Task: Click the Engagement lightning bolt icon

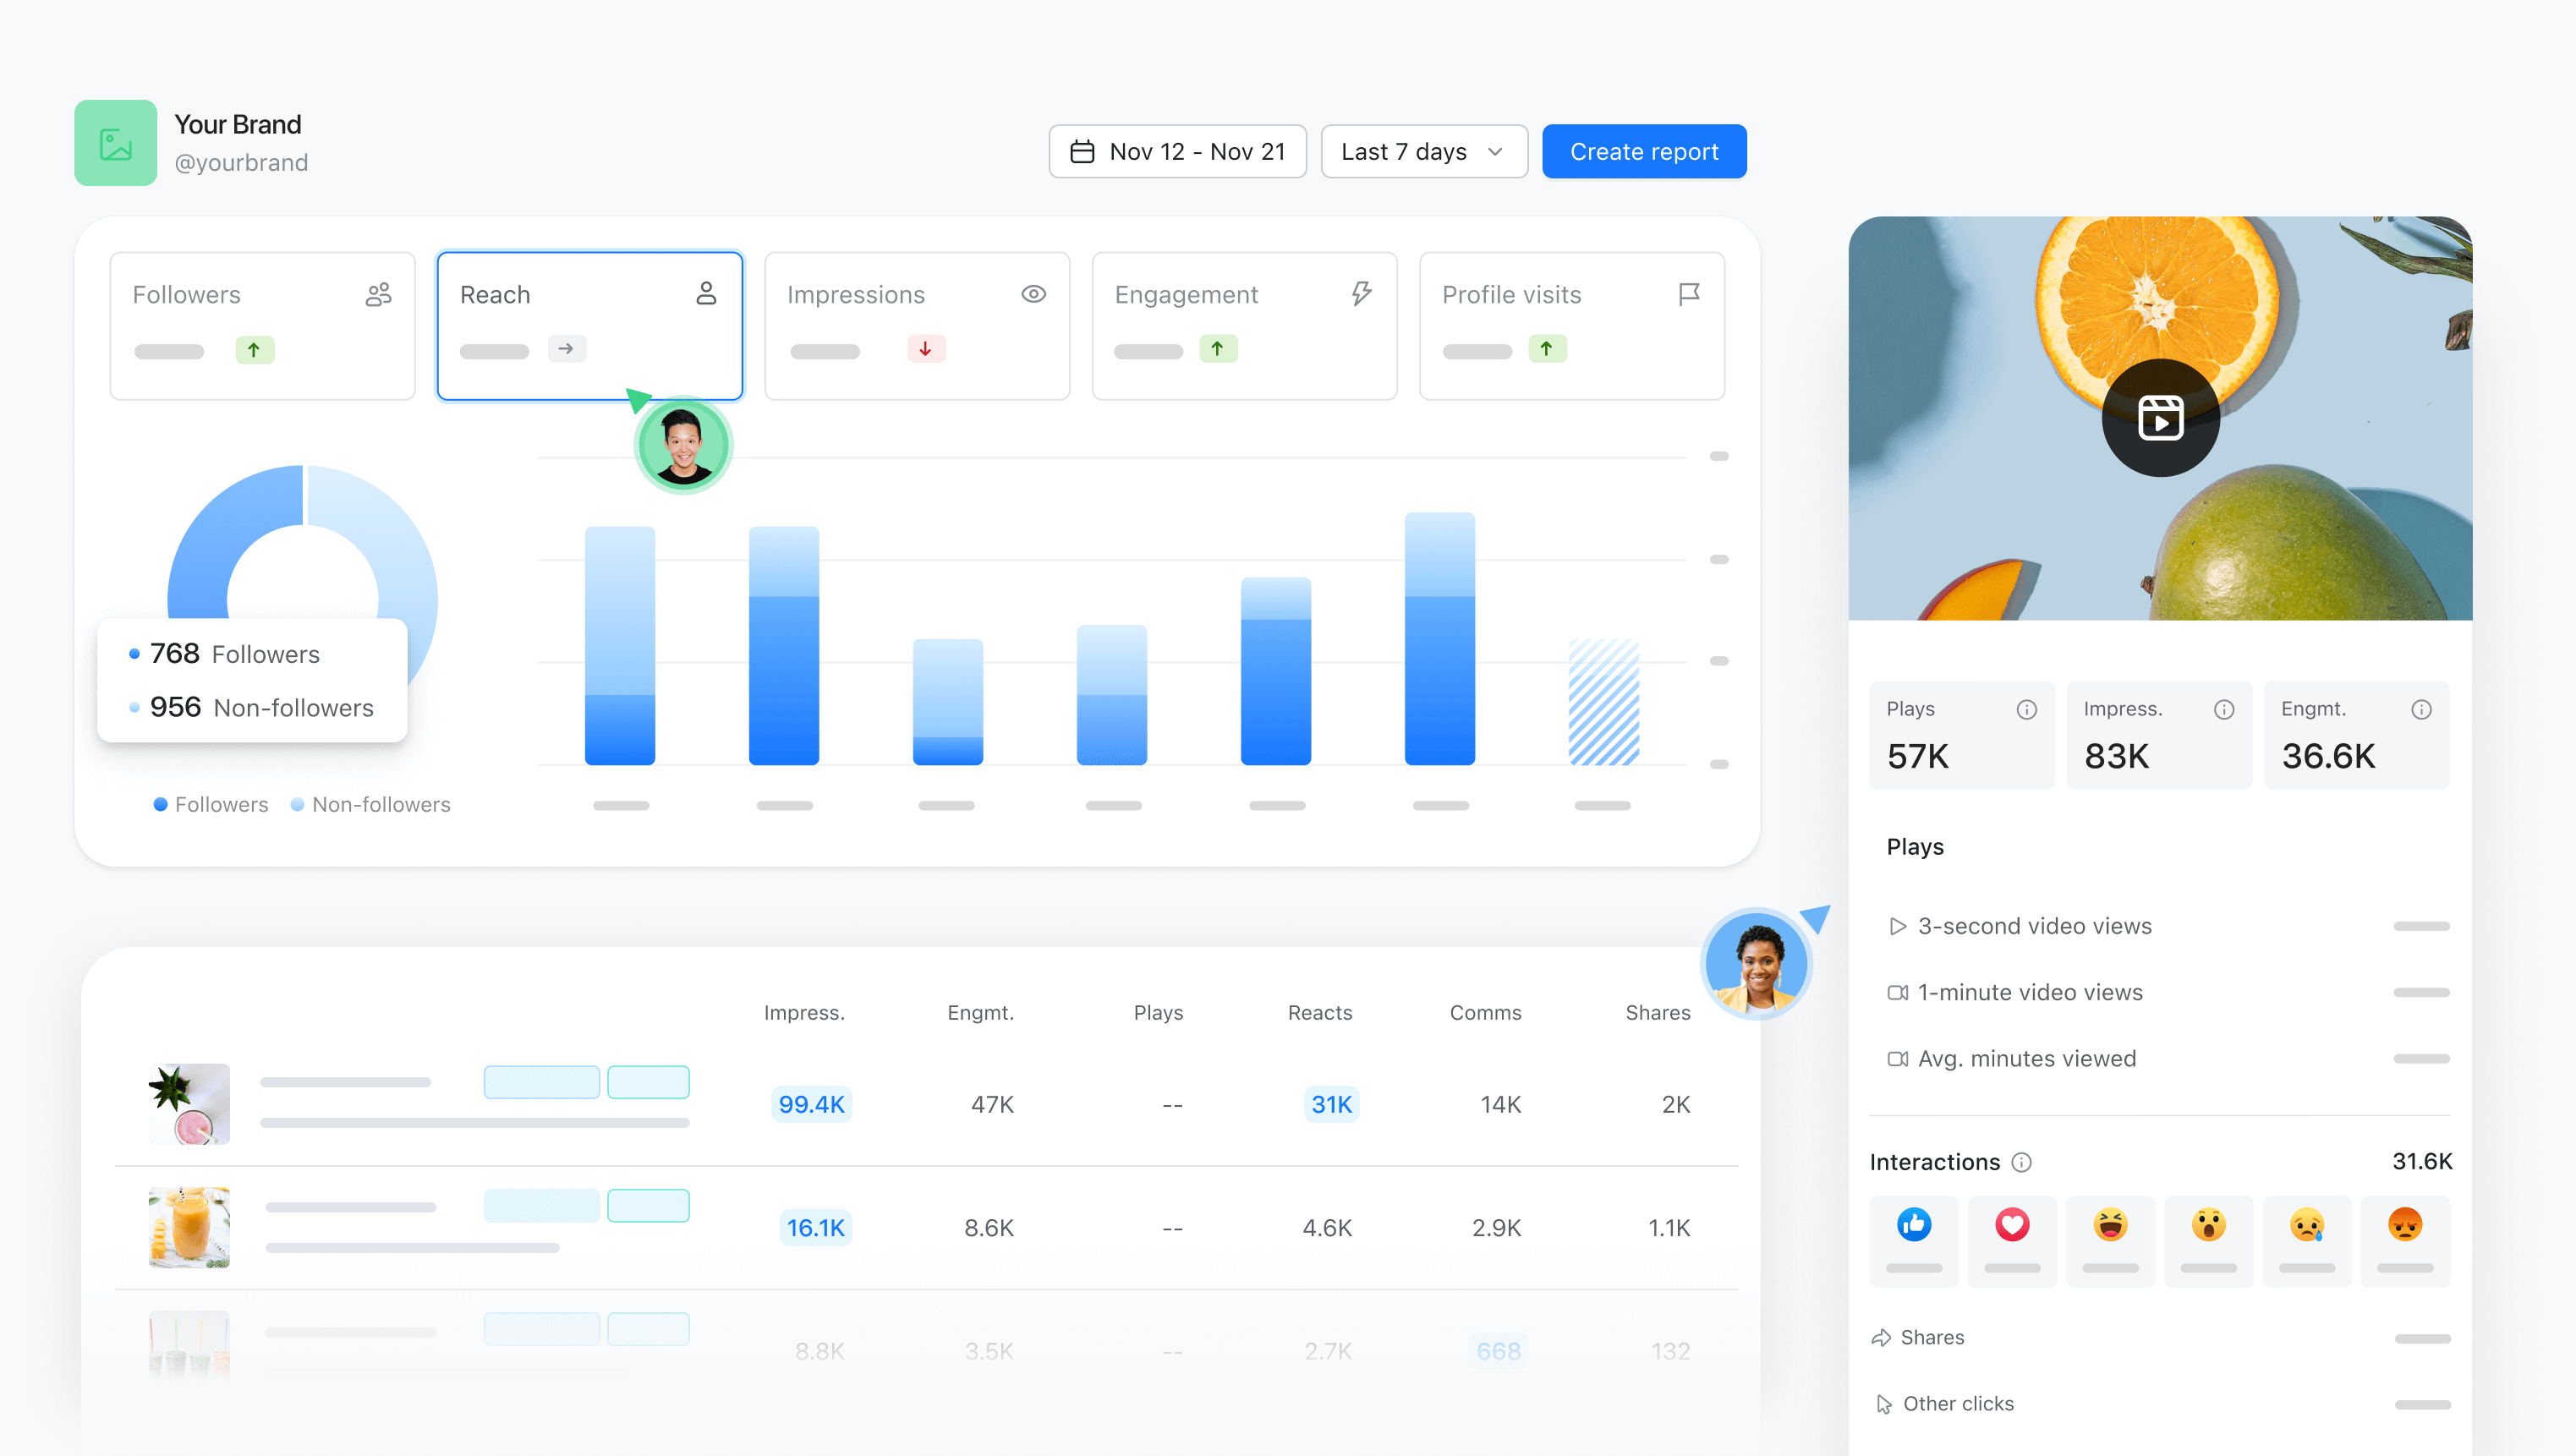Action: 1355,293
